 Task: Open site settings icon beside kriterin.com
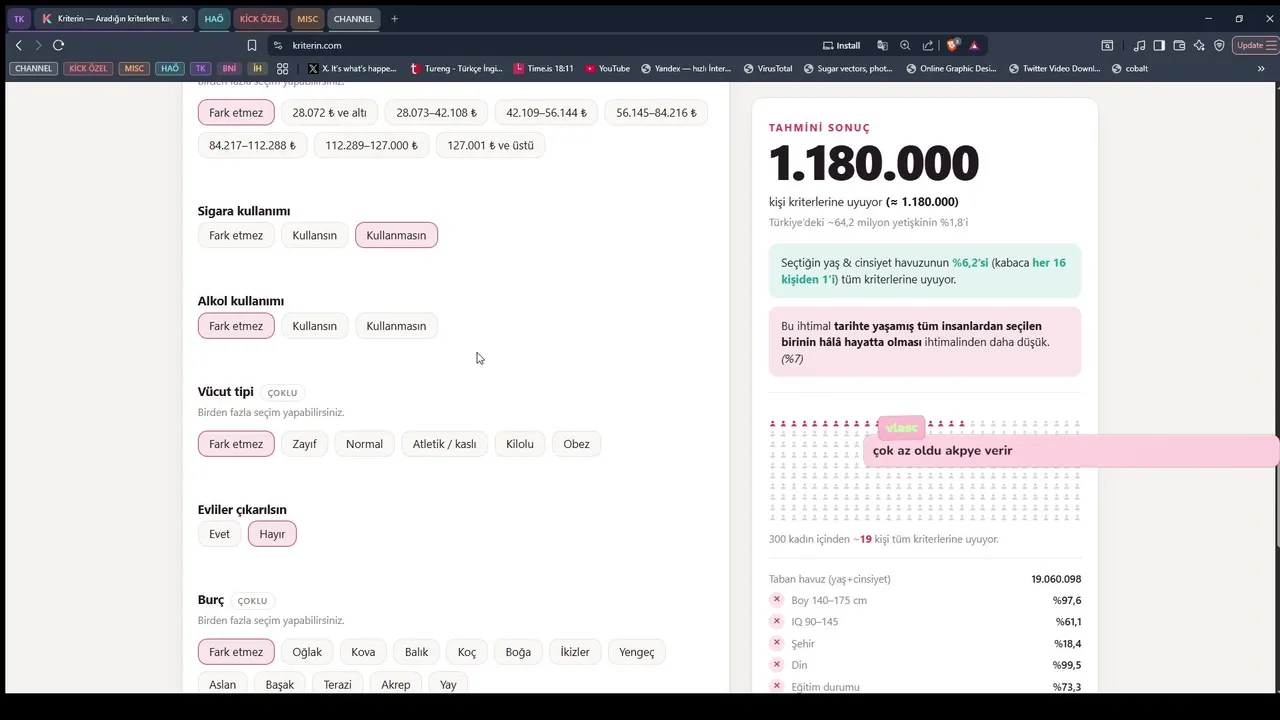click(278, 45)
